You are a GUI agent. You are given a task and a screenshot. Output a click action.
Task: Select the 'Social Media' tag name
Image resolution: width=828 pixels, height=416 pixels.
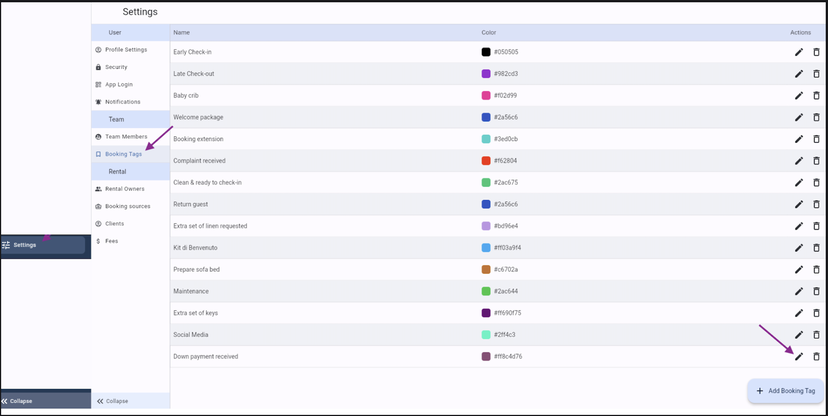189,335
